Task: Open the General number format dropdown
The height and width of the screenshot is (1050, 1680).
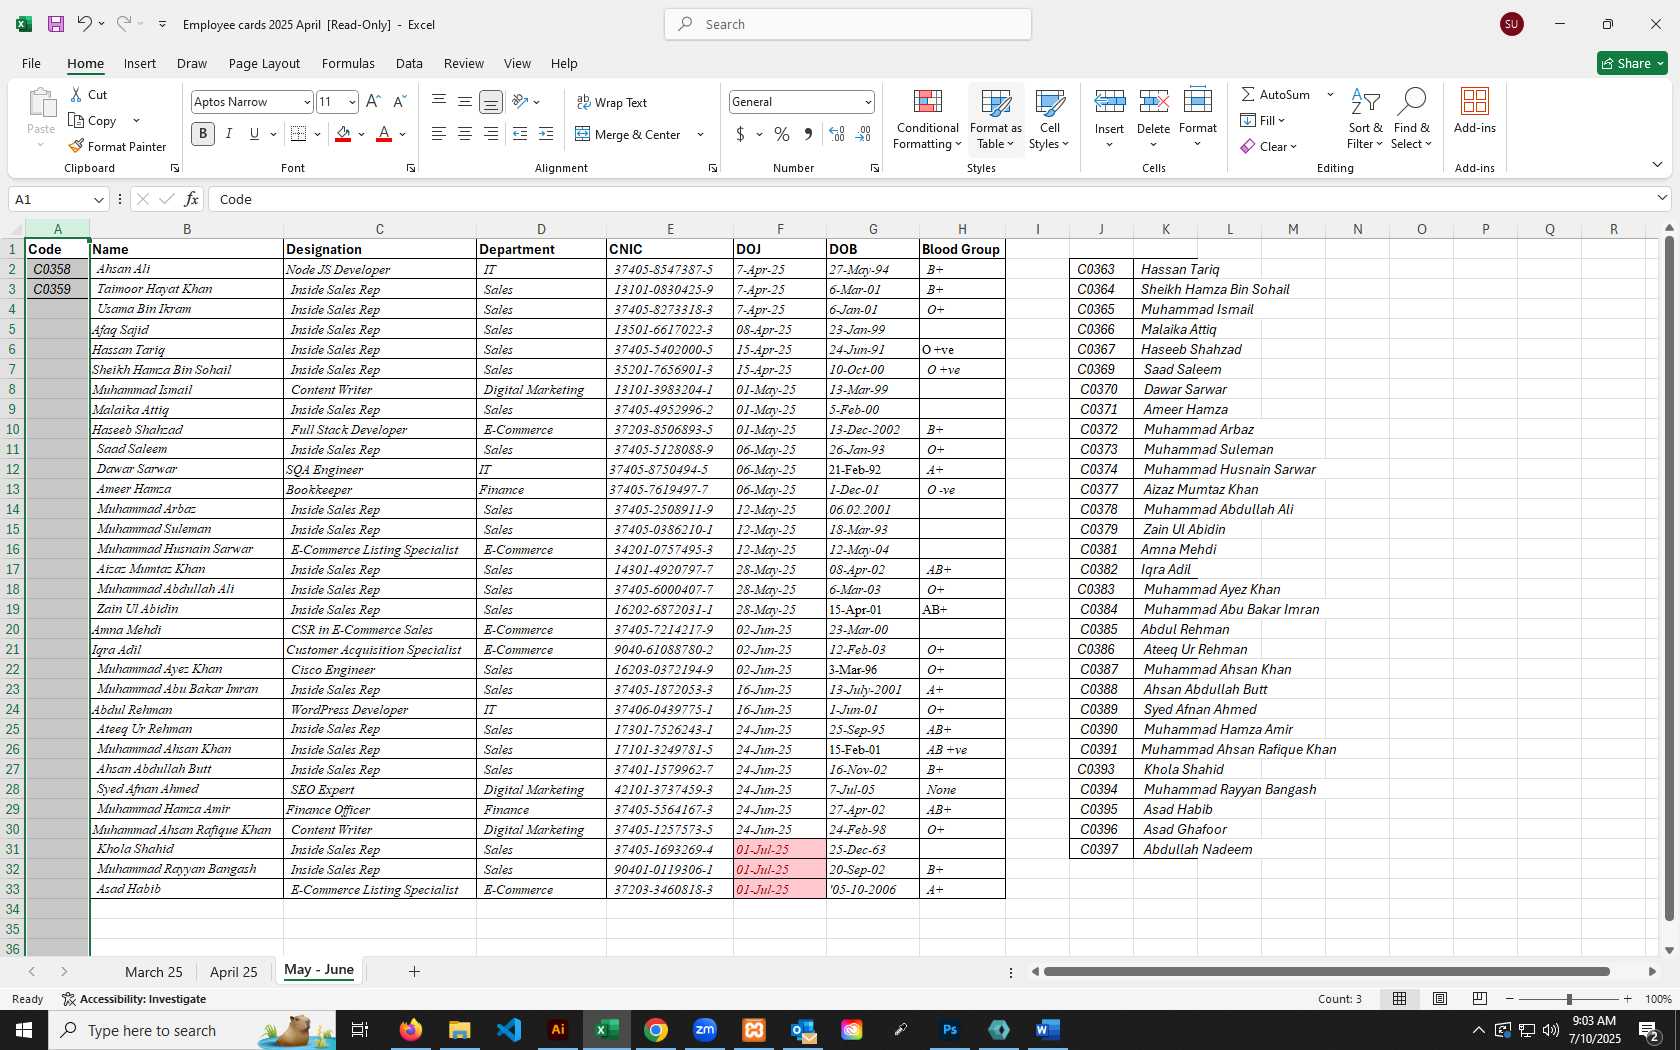Action: tap(867, 102)
